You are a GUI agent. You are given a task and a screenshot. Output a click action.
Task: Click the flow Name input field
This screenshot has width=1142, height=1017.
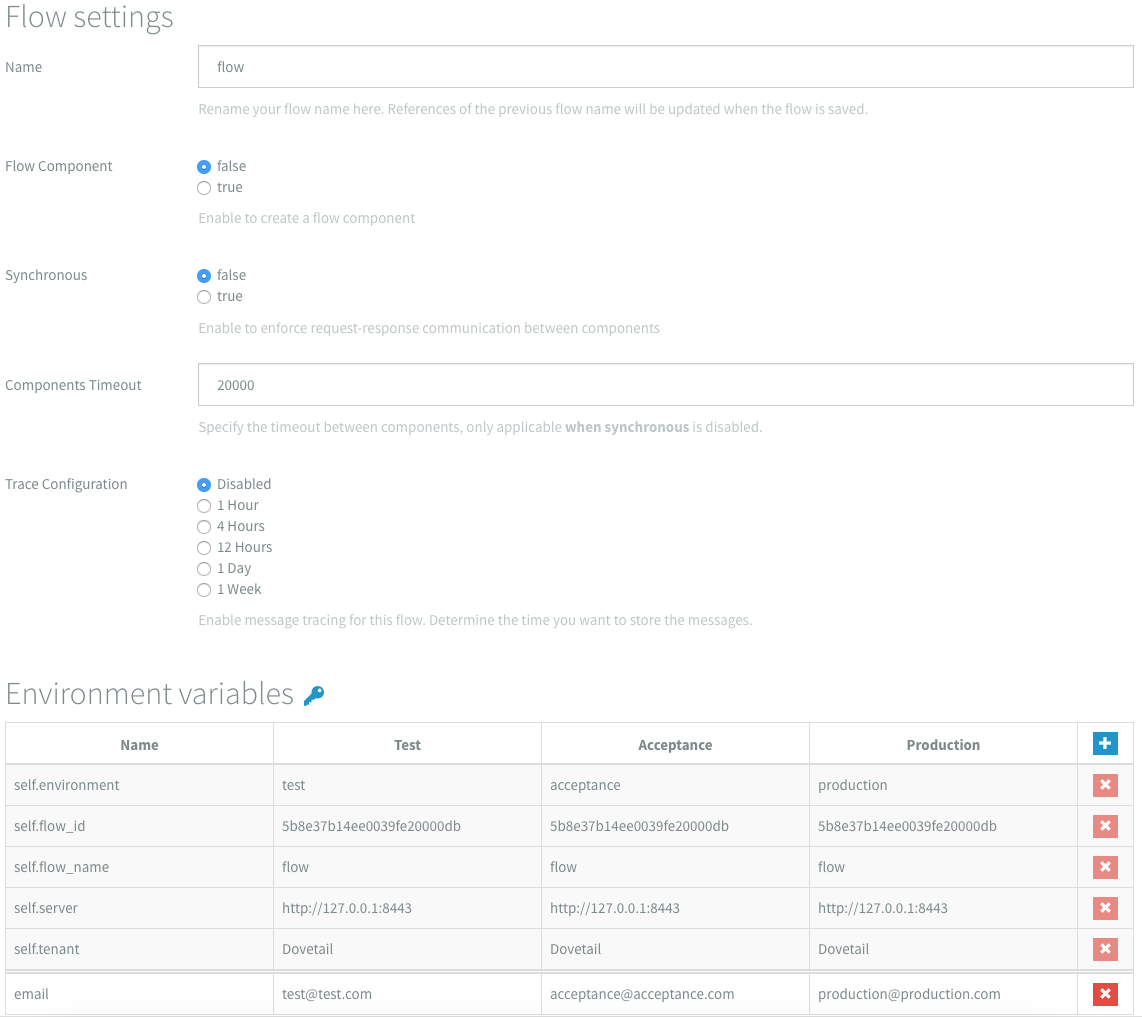[x=665, y=67]
